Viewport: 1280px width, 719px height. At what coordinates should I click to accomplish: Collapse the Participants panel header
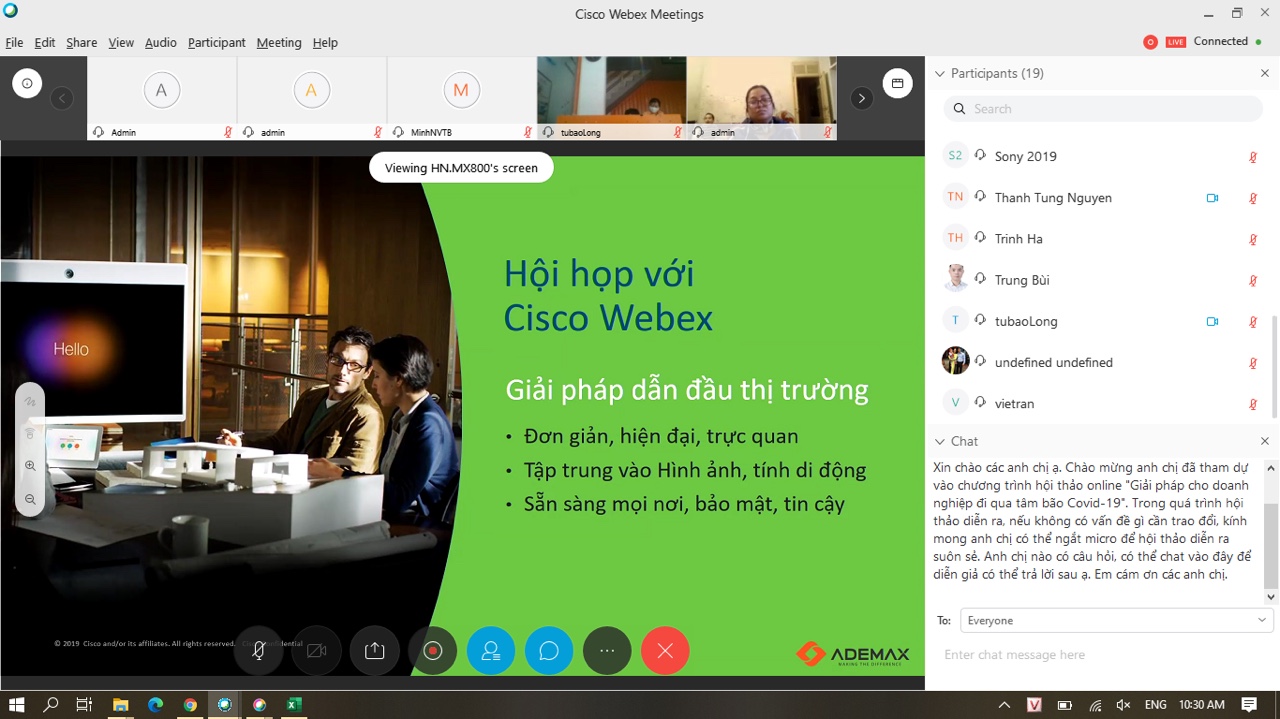[939, 73]
